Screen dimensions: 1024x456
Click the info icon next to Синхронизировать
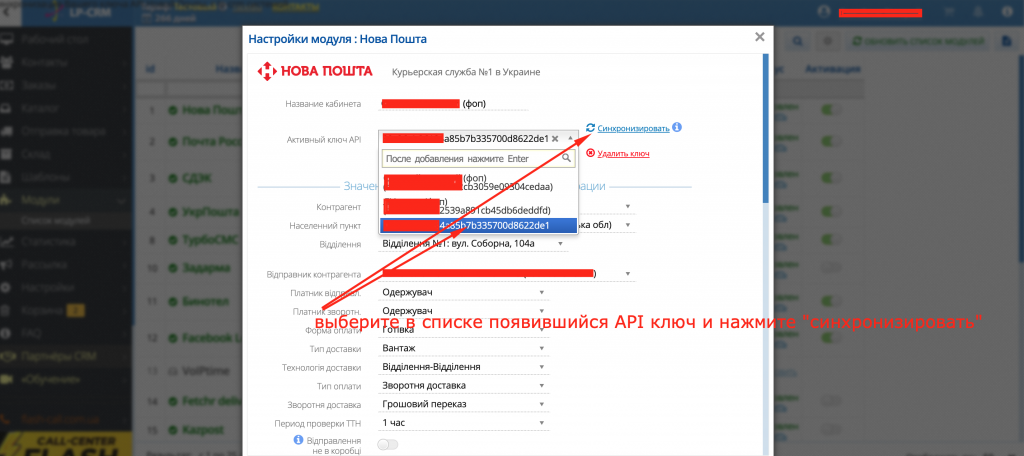(677, 127)
